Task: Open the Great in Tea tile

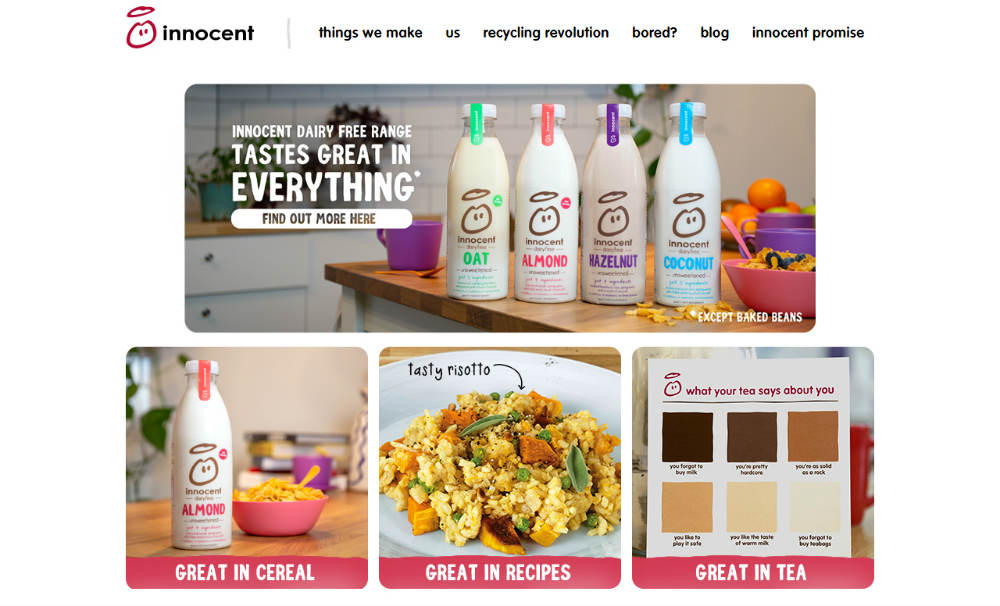Action: [x=753, y=468]
